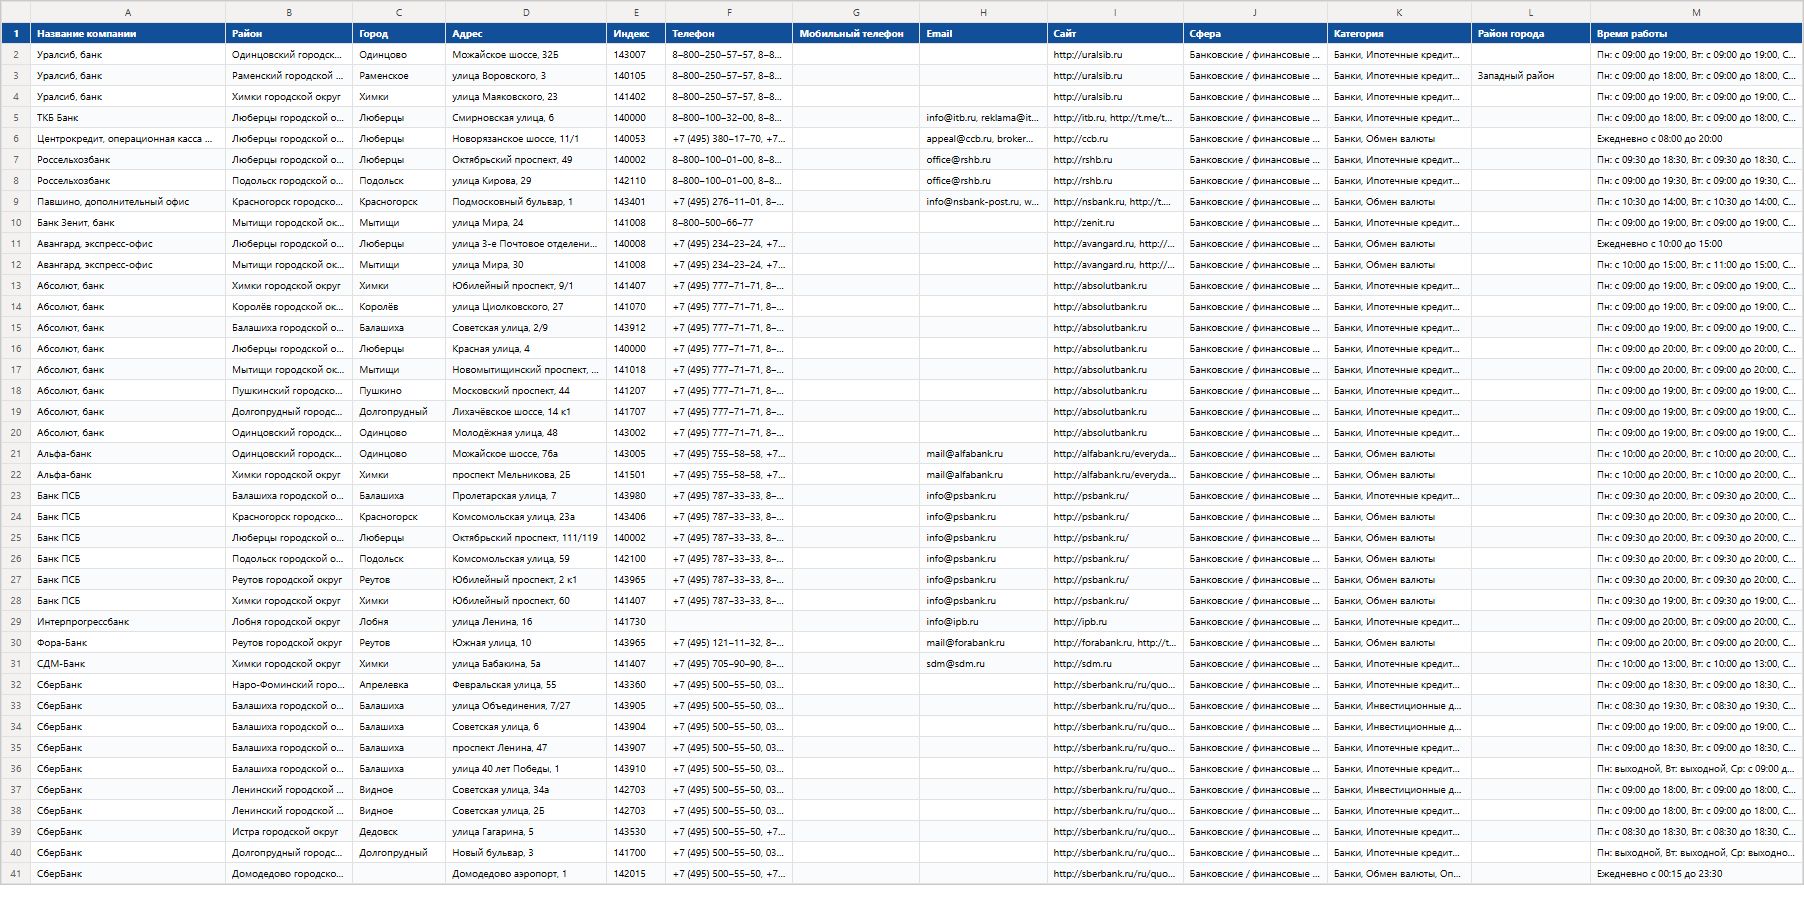The image size is (1804, 902).
Task: Click the 'Город' header cell
Action: 399,34
